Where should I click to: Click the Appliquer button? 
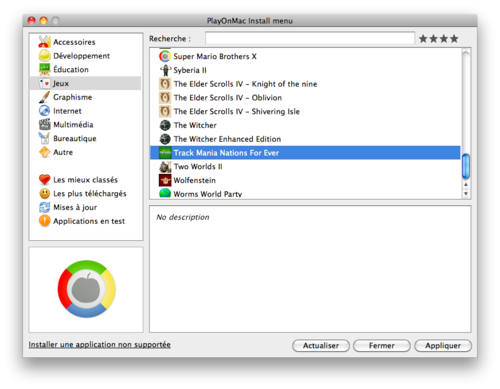(x=443, y=346)
